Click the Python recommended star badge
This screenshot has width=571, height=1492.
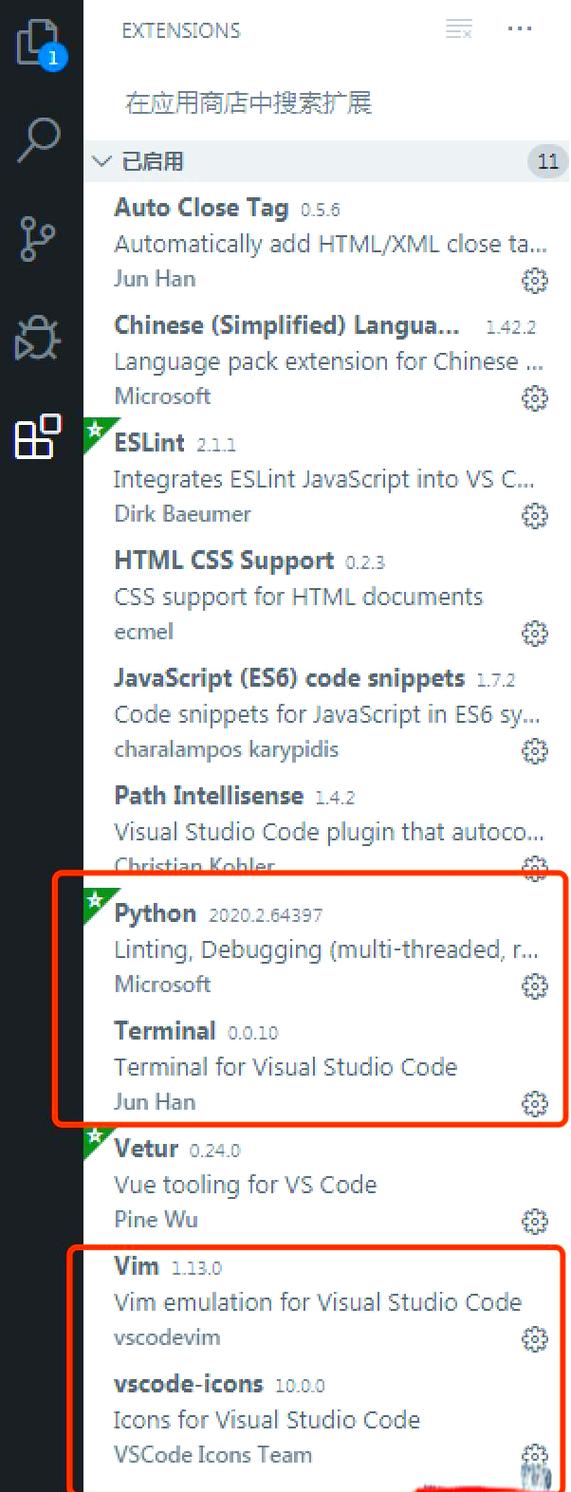[97, 901]
